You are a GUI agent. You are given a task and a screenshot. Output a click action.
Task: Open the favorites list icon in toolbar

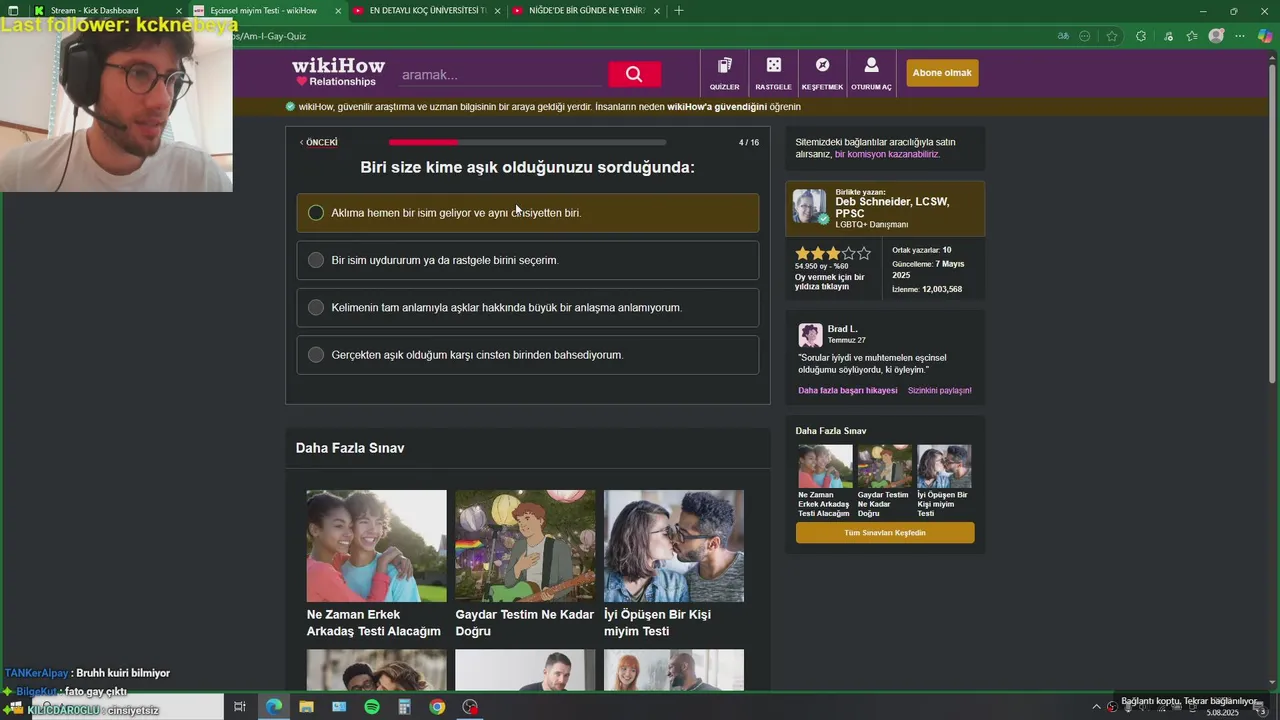pyautogui.click(x=1192, y=36)
